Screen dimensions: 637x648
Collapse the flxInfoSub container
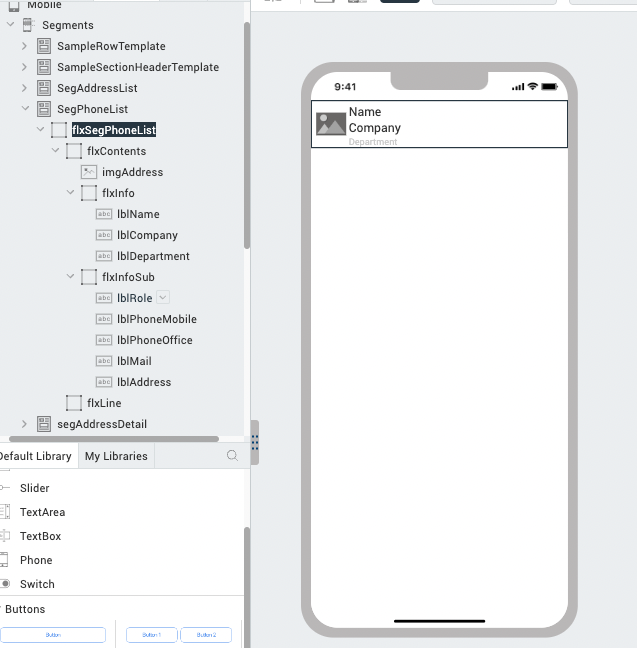click(70, 276)
